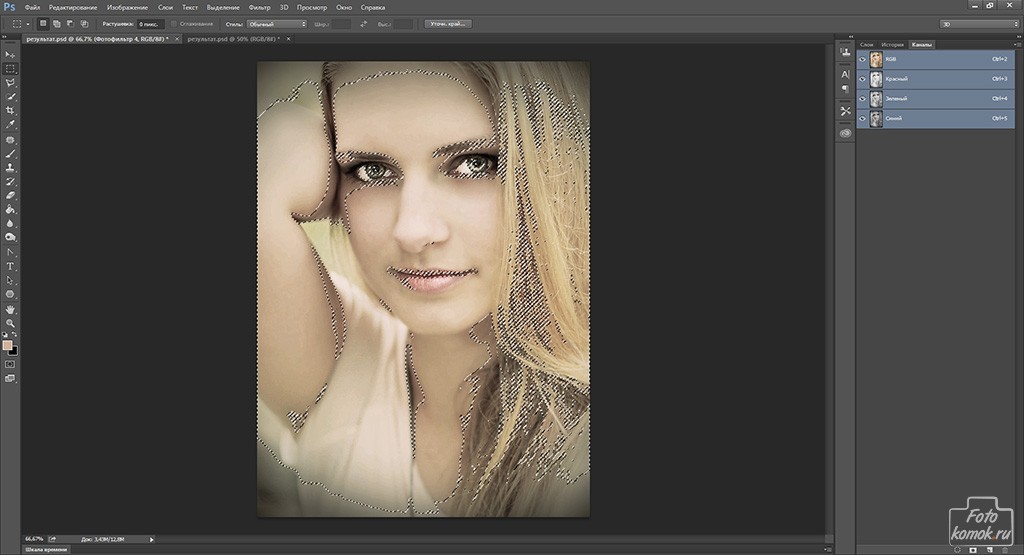This screenshot has width=1024, height=555.
Task: Open the Фильтр menu
Action: 258,7
